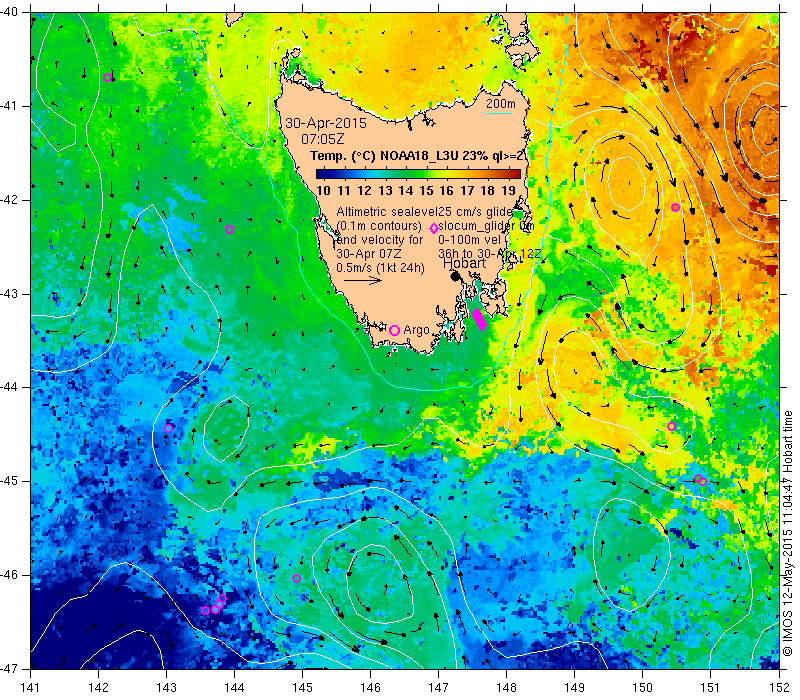Screen dimensions: 800x700
Task: Click the magenta Argo legend circle beside the word Argo
Action: click(394, 330)
